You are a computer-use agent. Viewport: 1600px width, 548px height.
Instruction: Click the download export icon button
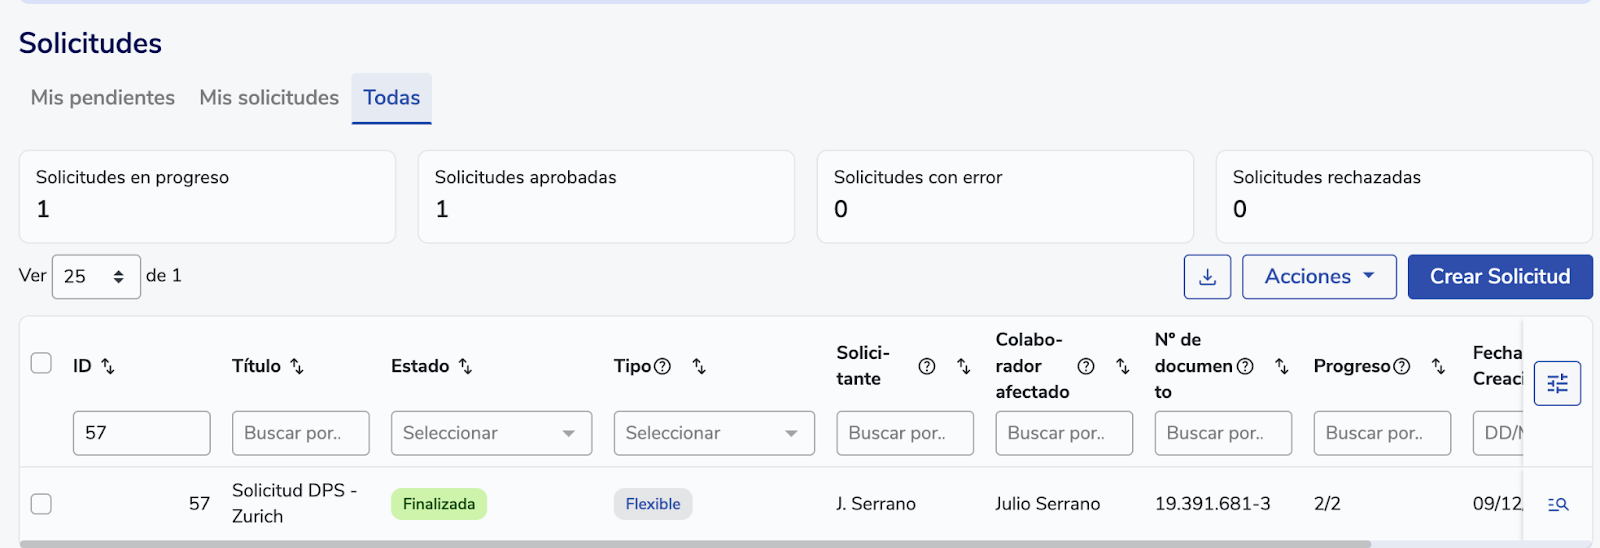1207,277
